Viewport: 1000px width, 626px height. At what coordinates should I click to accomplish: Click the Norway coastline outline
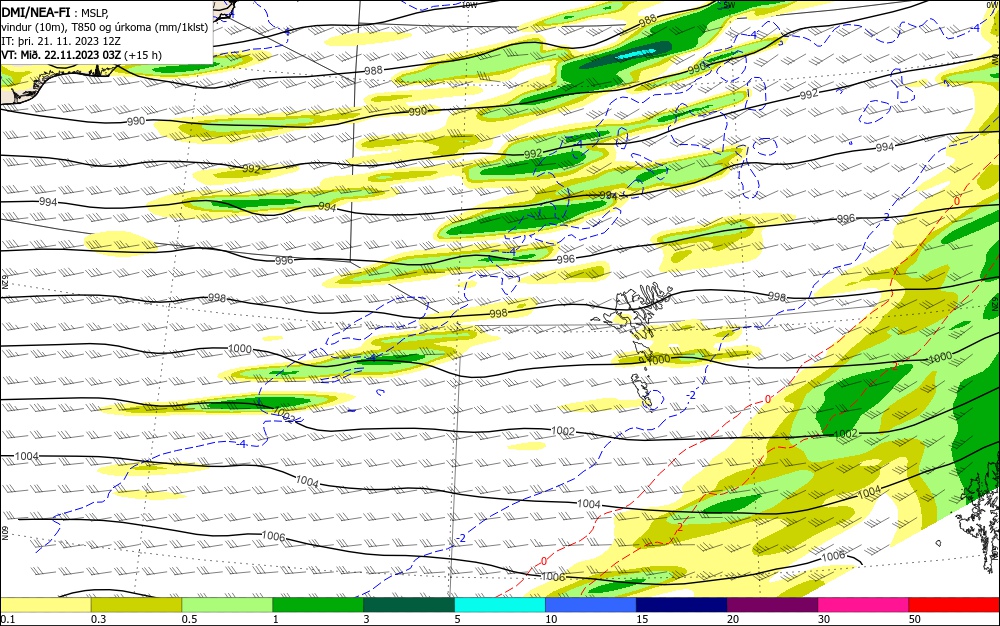[x=979, y=518]
